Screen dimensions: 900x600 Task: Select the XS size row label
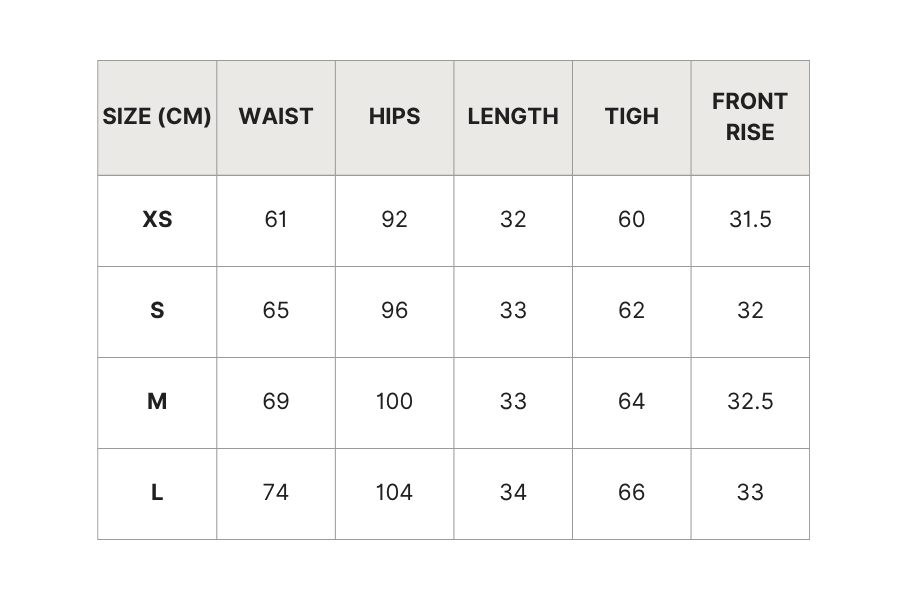pos(157,219)
